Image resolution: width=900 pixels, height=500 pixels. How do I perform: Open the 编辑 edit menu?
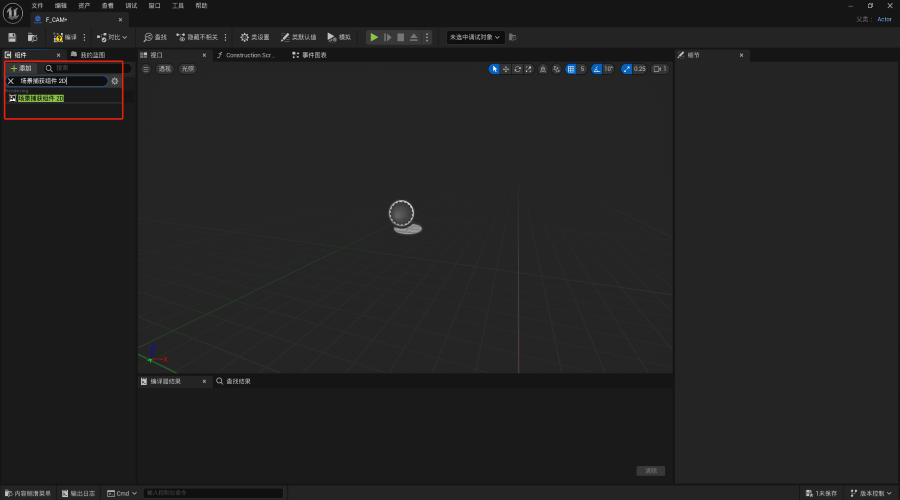[x=61, y=6]
